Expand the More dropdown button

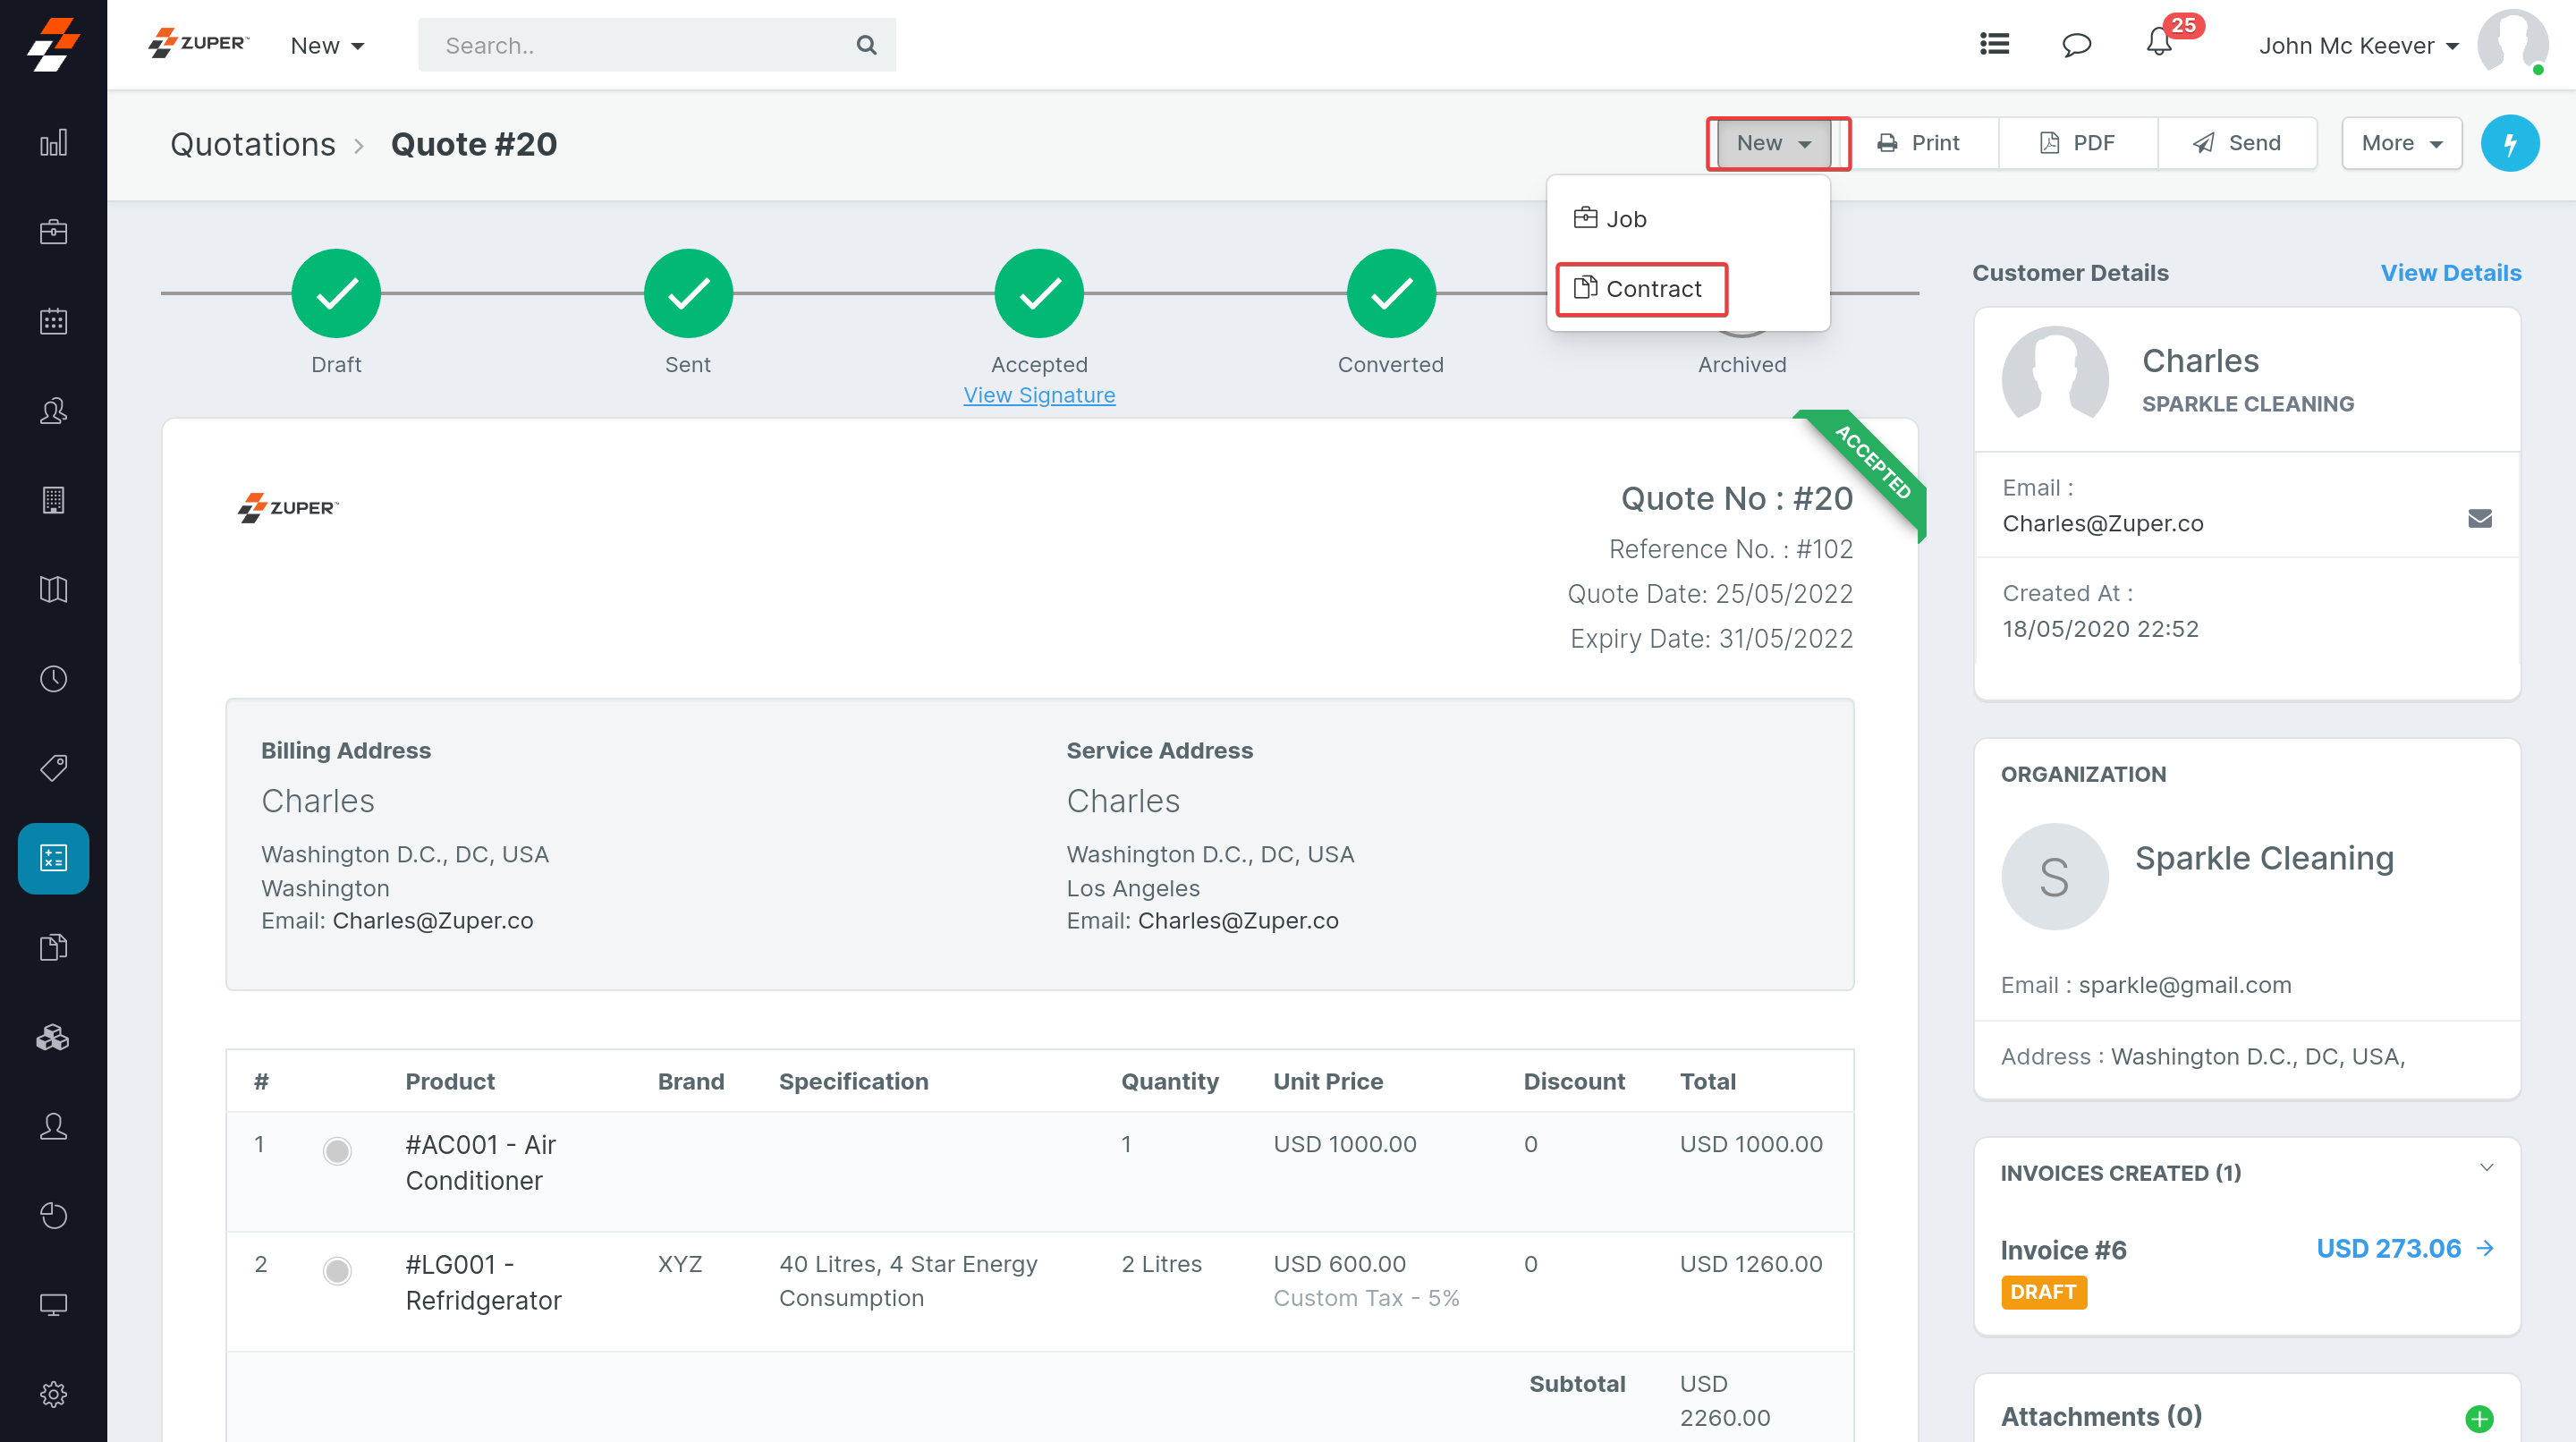coord(2401,143)
